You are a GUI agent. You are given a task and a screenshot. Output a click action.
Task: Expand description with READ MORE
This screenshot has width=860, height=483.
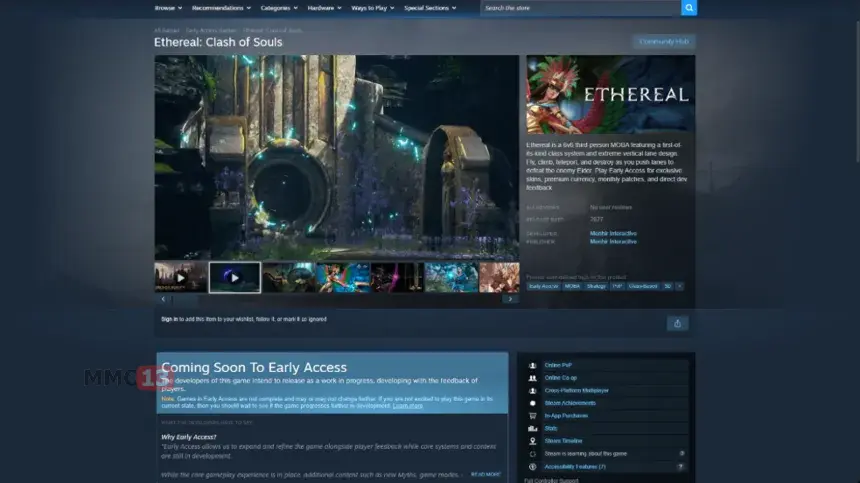(486, 474)
